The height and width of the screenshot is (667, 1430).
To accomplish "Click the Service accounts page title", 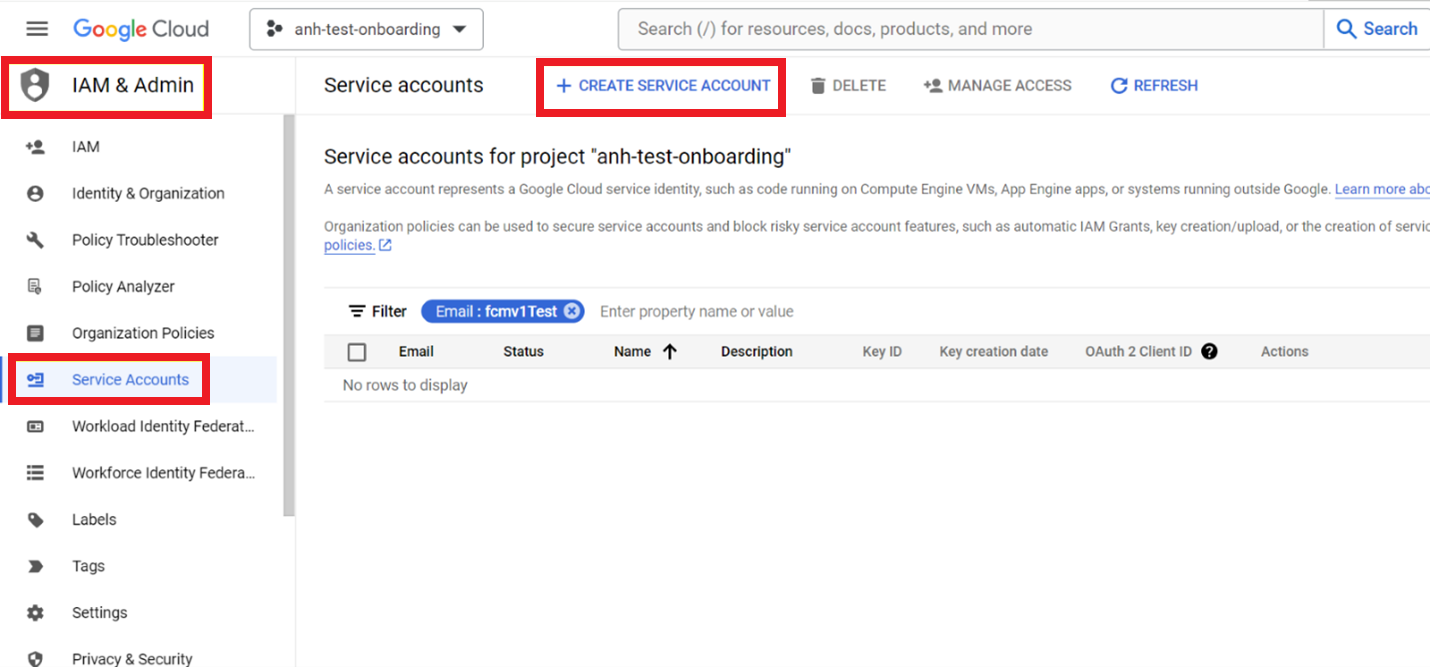I will tap(404, 86).
